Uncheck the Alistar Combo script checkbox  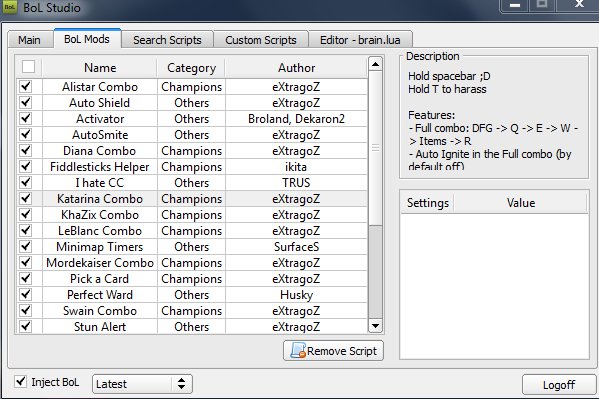[26, 86]
